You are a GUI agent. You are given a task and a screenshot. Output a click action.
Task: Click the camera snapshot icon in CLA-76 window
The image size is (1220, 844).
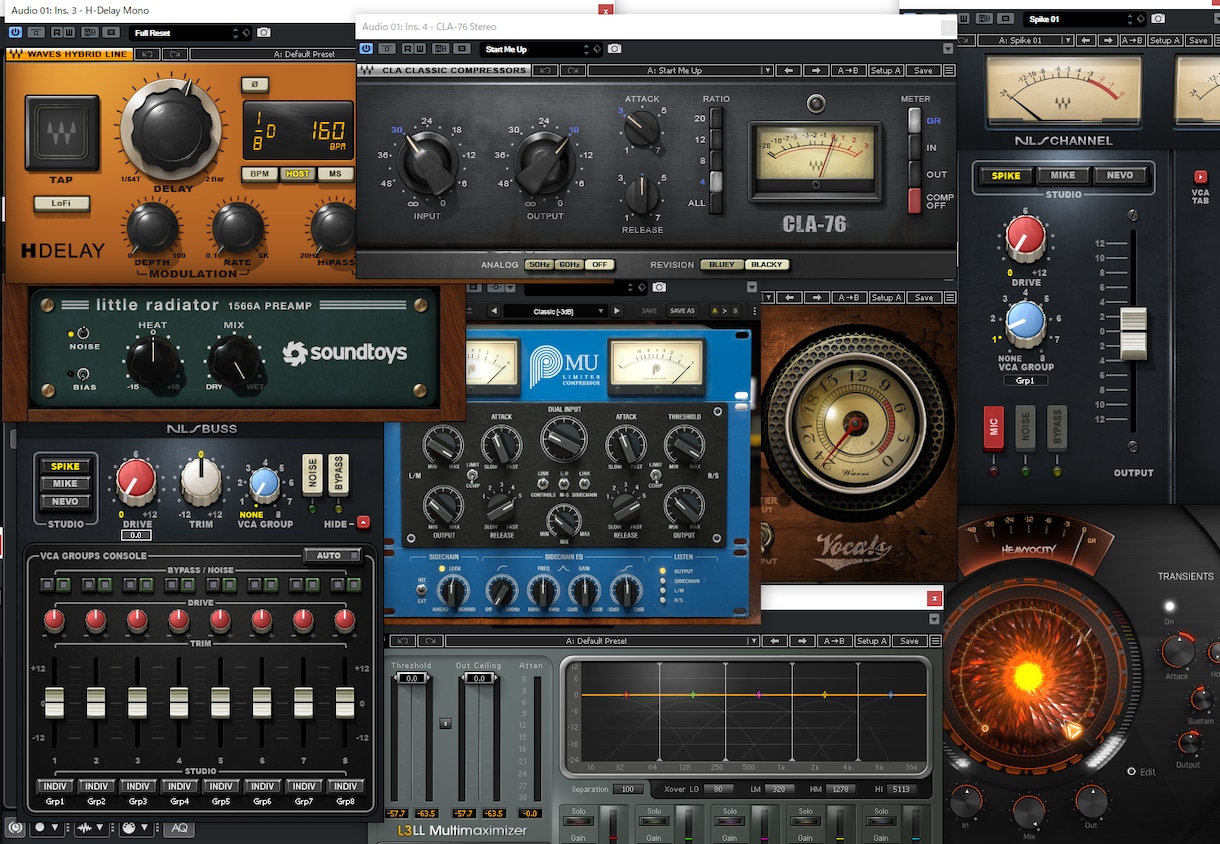pyautogui.click(x=614, y=49)
